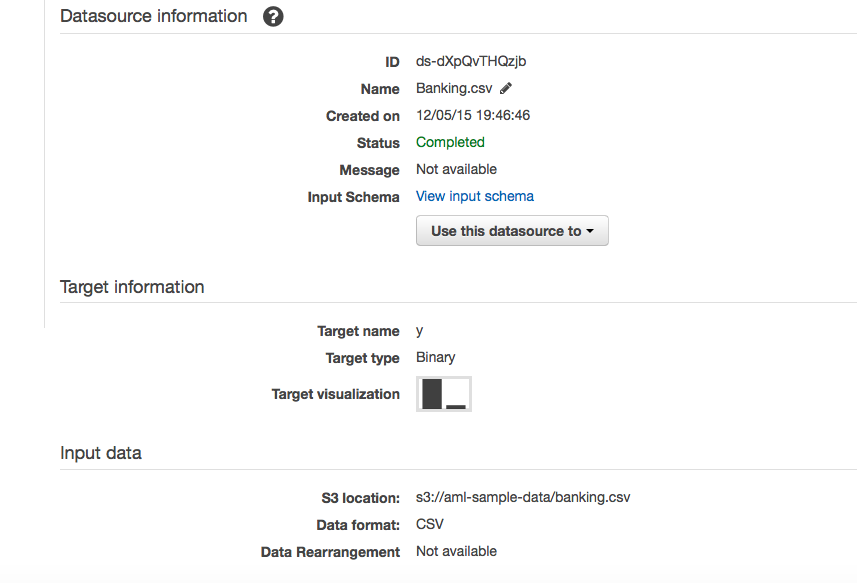Click the short bar in Target visualization

tap(456, 406)
